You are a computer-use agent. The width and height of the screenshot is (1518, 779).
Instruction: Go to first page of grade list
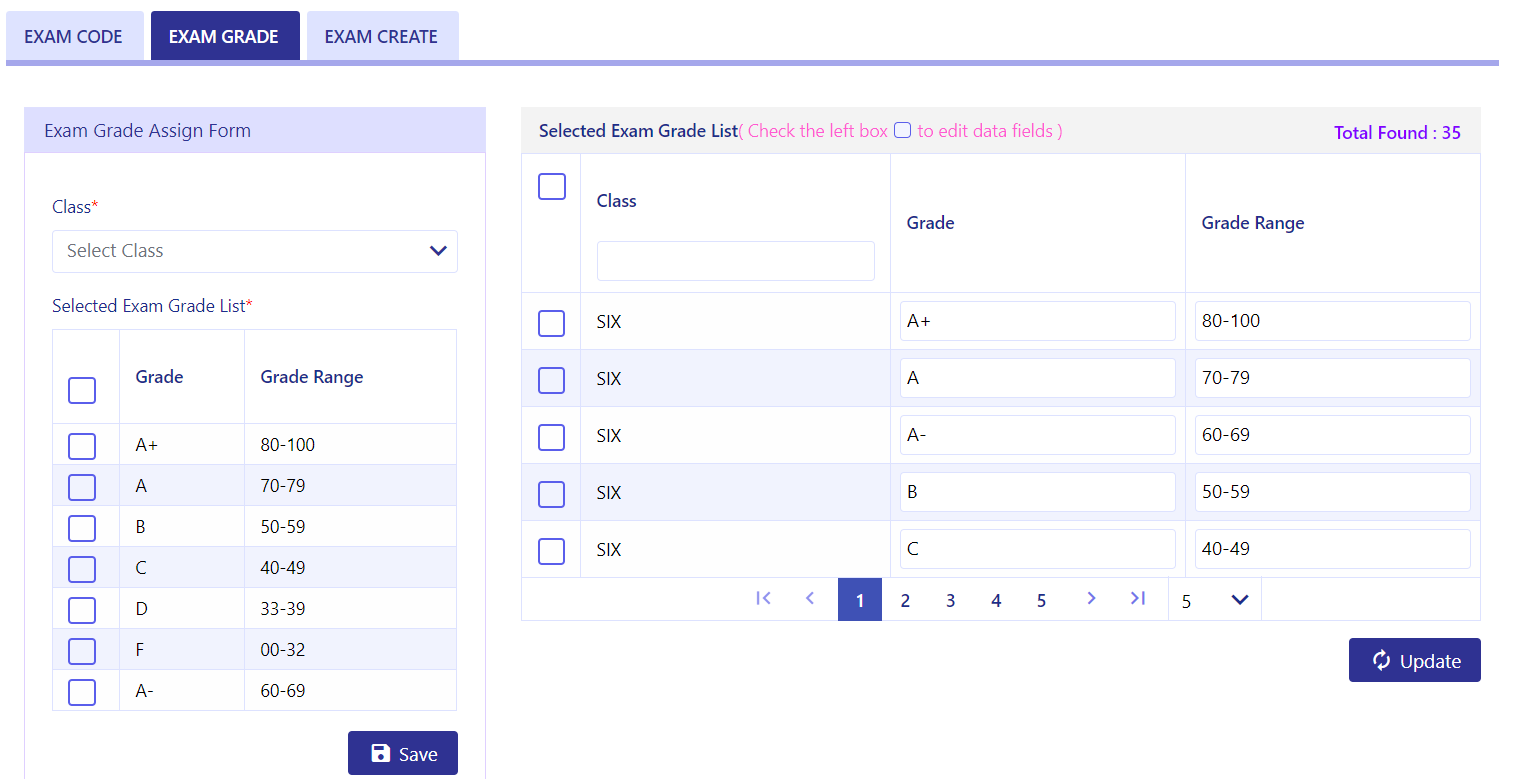point(764,599)
